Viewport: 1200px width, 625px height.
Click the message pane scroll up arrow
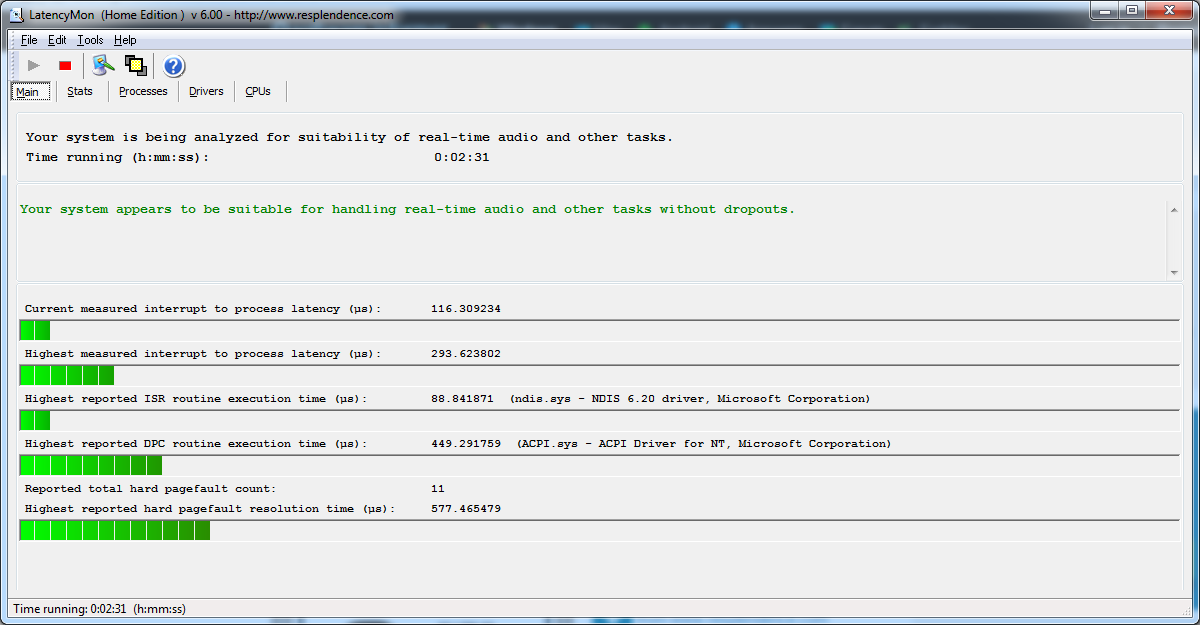(x=1174, y=208)
